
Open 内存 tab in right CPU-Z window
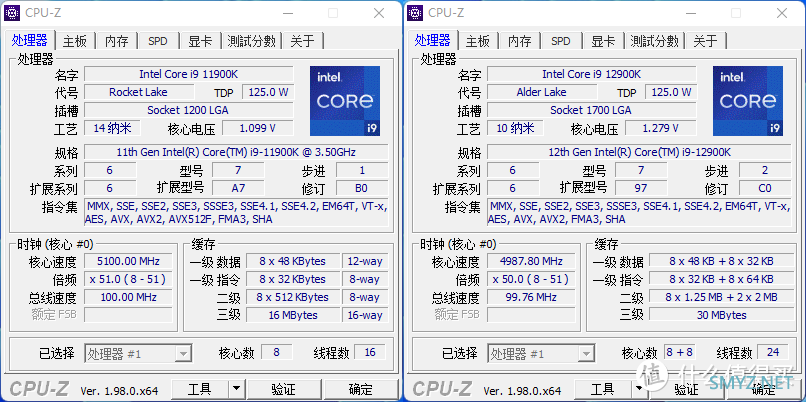pyautogui.click(x=520, y=41)
